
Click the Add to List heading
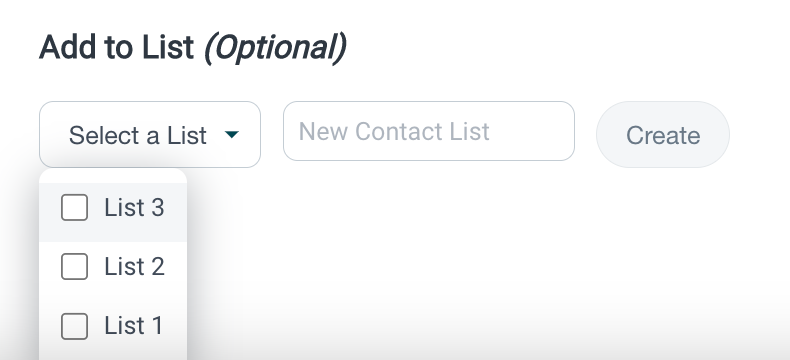(116, 47)
